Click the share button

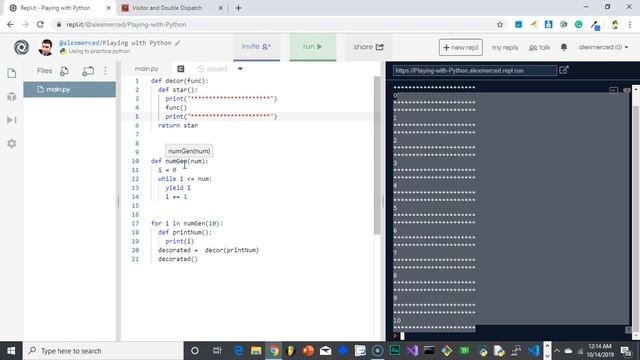tap(369, 47)
